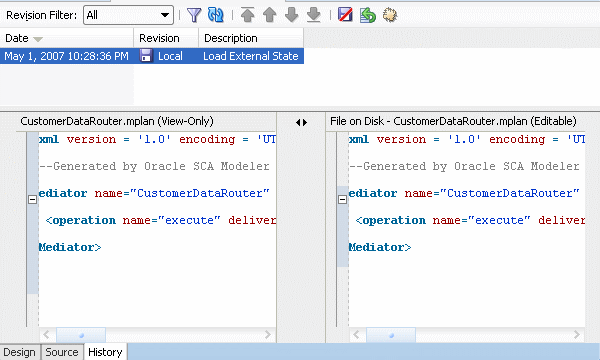
Task: Click operation name="execute" line in Editable pane
Action: pos(470,220)
